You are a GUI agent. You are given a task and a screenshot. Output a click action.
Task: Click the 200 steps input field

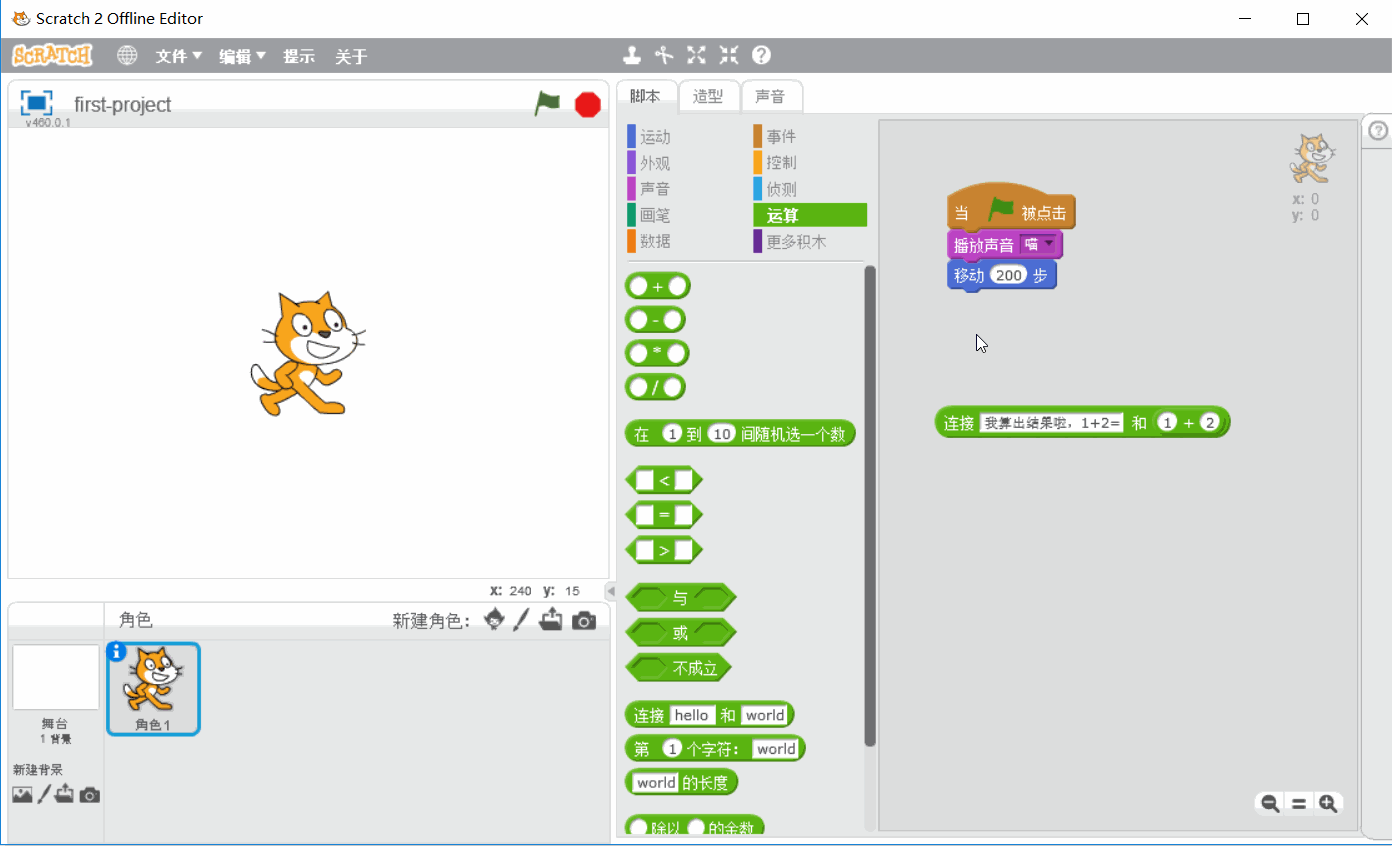pos(1009,275)
